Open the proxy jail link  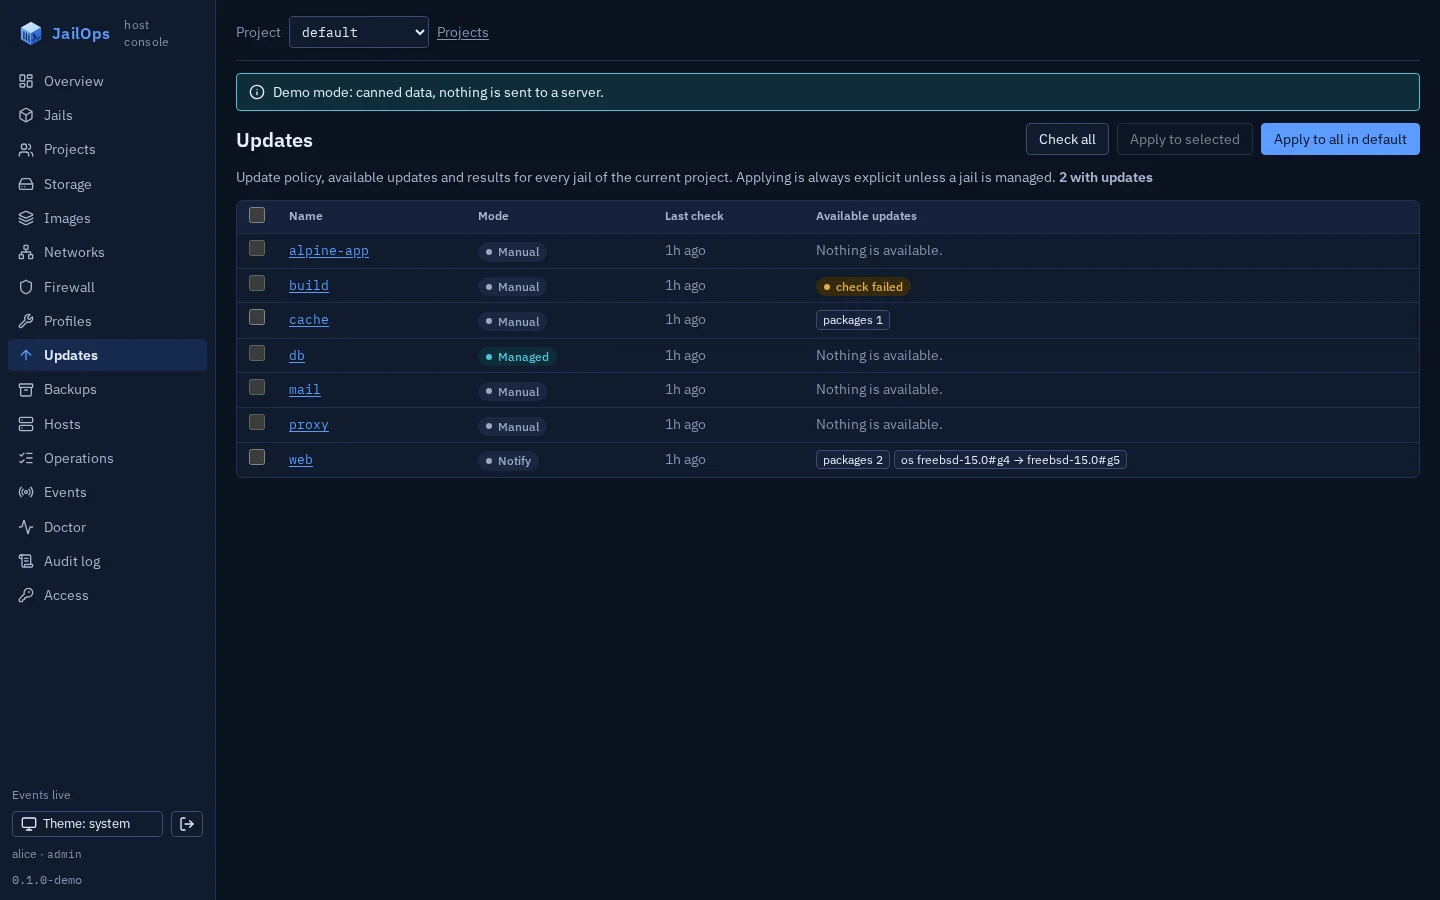[x=309, y=425]
